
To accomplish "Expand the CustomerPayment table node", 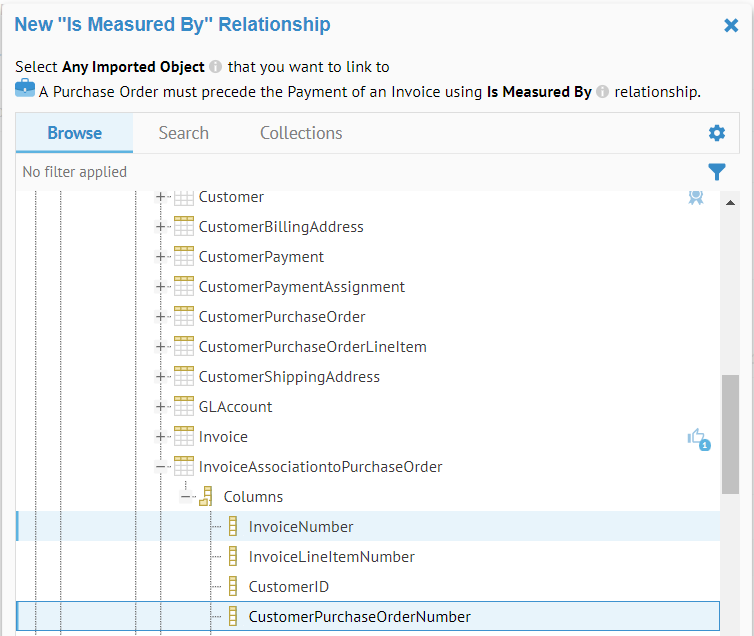I will coord(160,257).
